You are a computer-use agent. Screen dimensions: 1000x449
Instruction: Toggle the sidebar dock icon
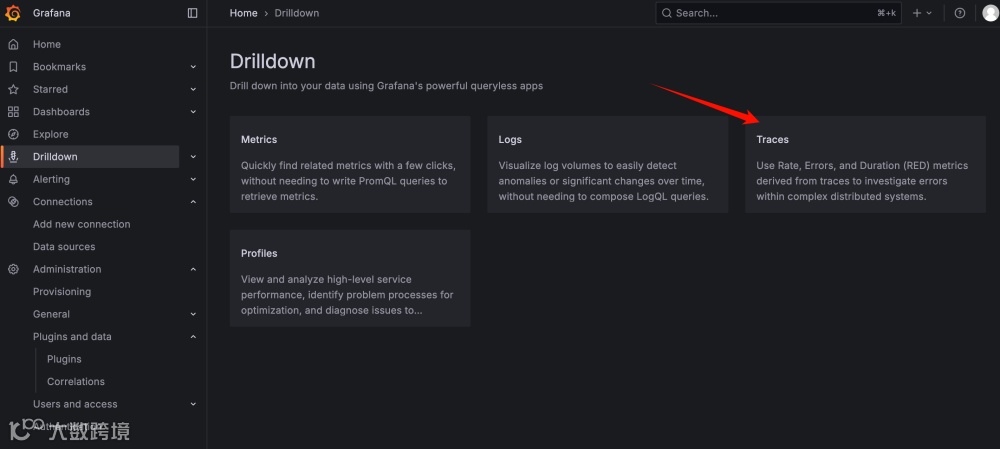pyautogui.click(x=193, y=13)
